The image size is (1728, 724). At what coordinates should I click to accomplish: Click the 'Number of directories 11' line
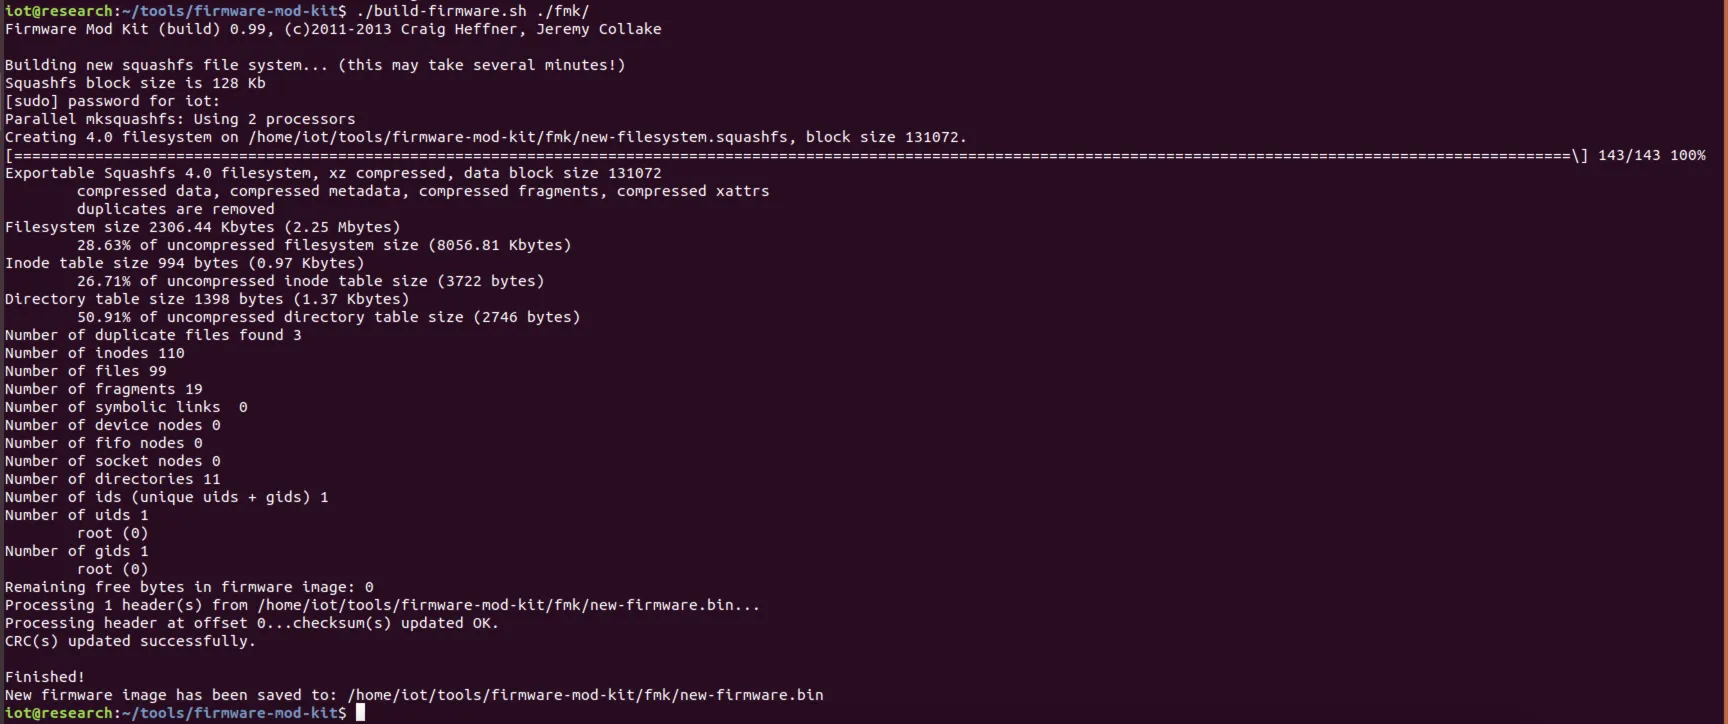click(x=113, y=479)
